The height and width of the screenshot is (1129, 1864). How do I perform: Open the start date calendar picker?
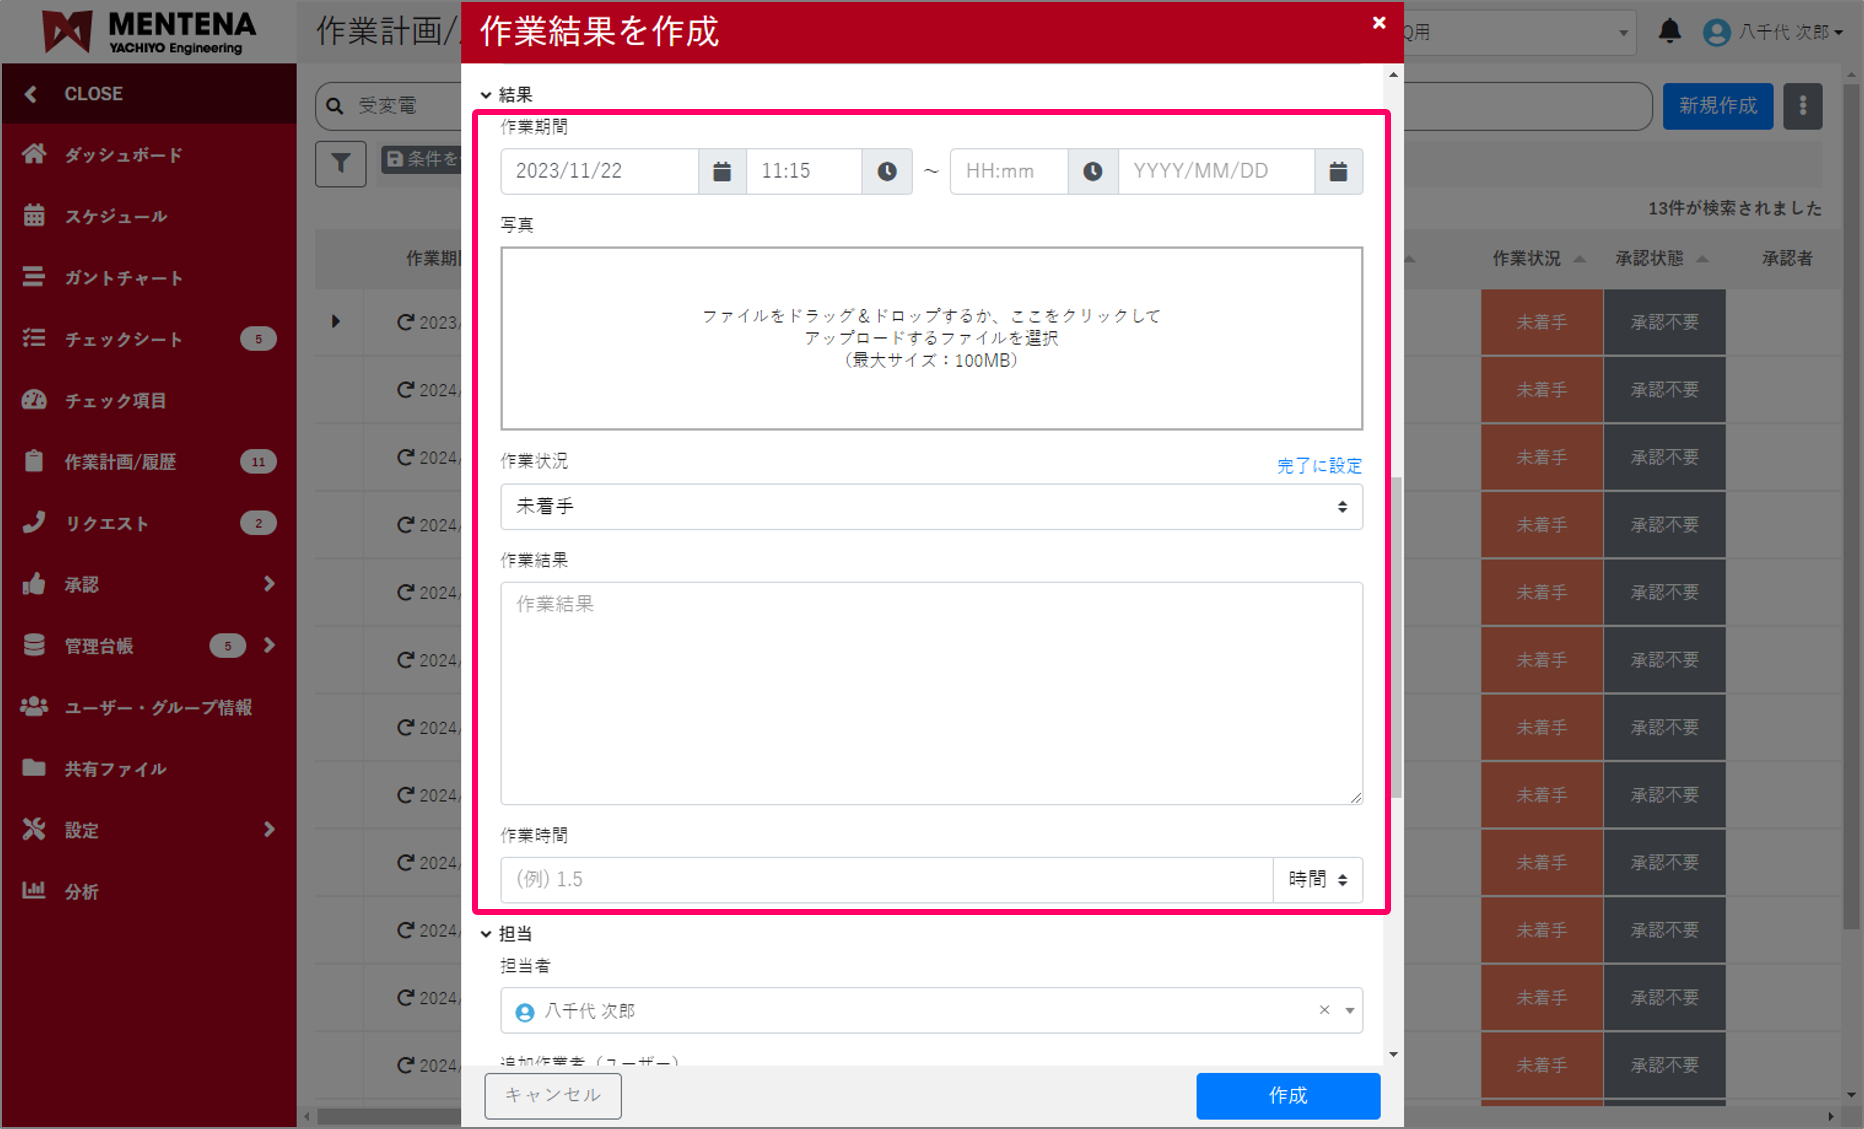coord(721,171)
